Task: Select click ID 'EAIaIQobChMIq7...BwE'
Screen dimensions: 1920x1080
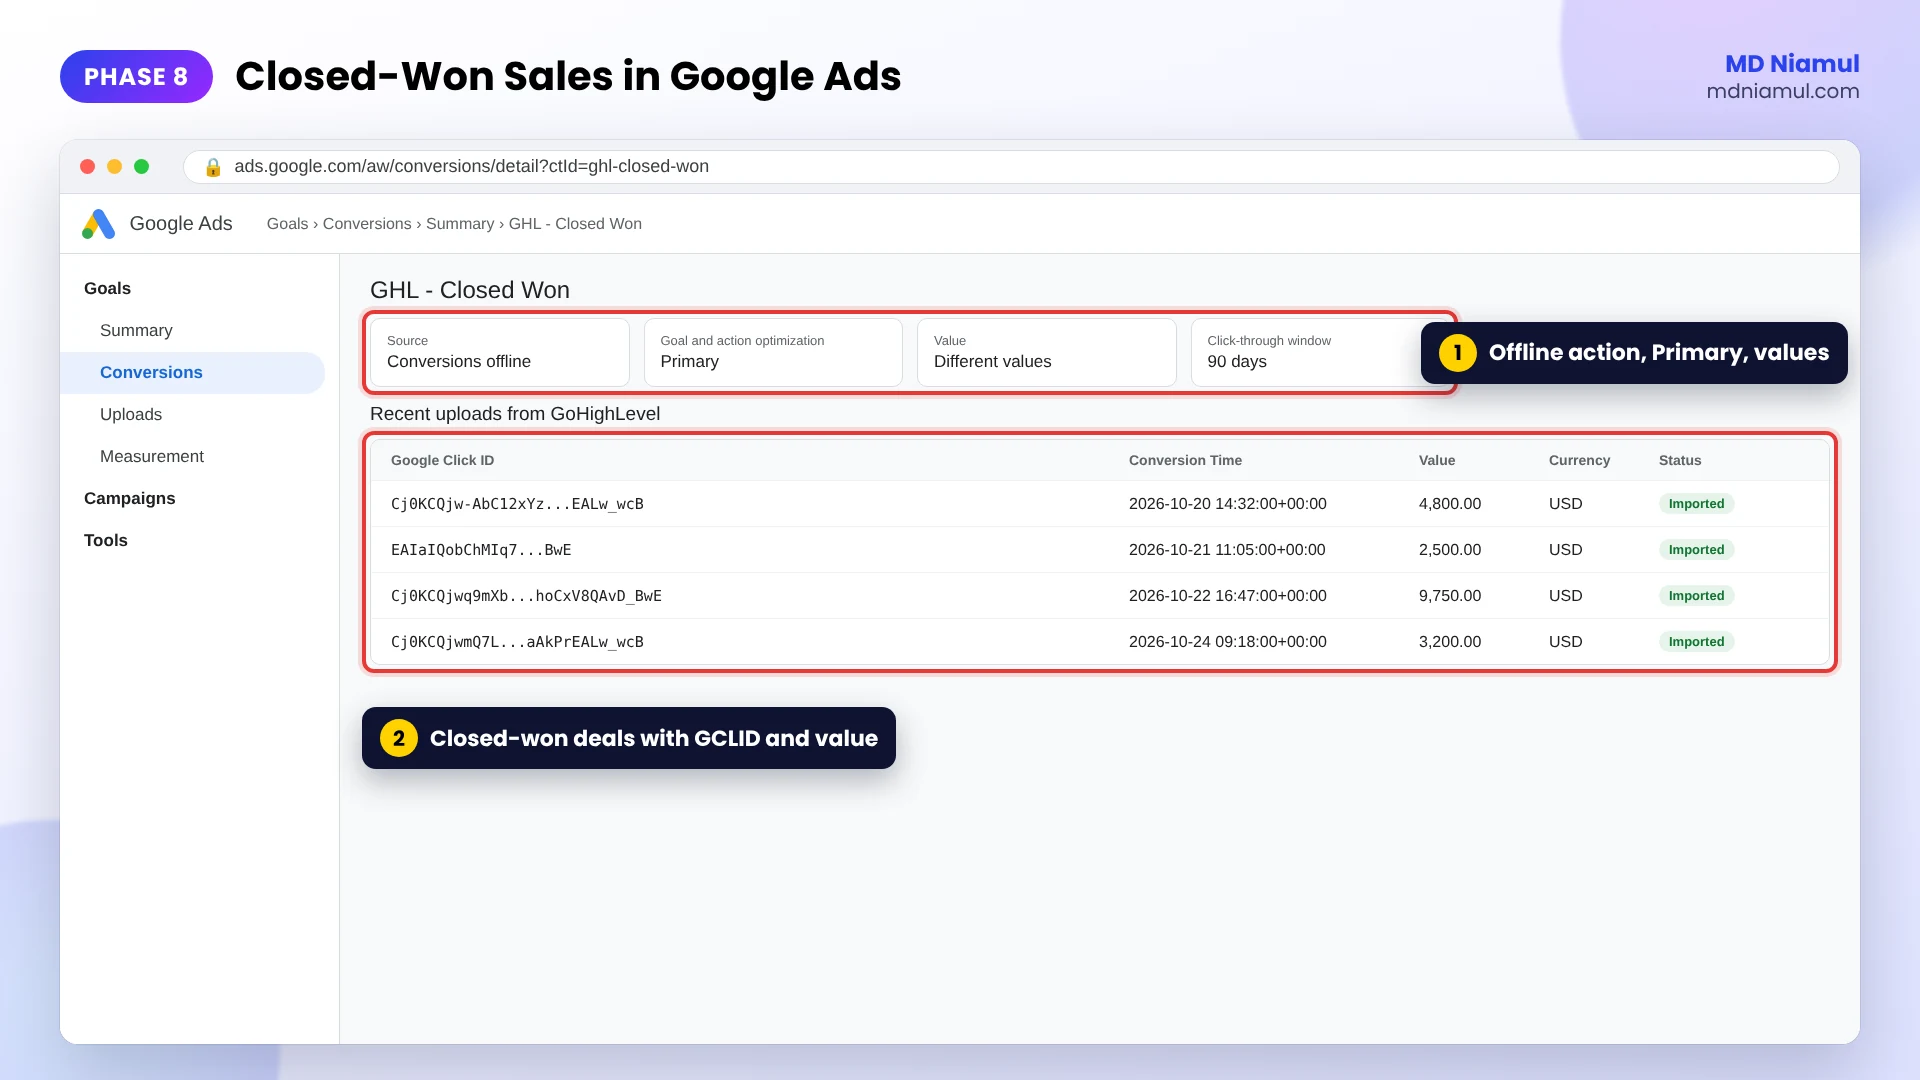Action: coord(481,550)
